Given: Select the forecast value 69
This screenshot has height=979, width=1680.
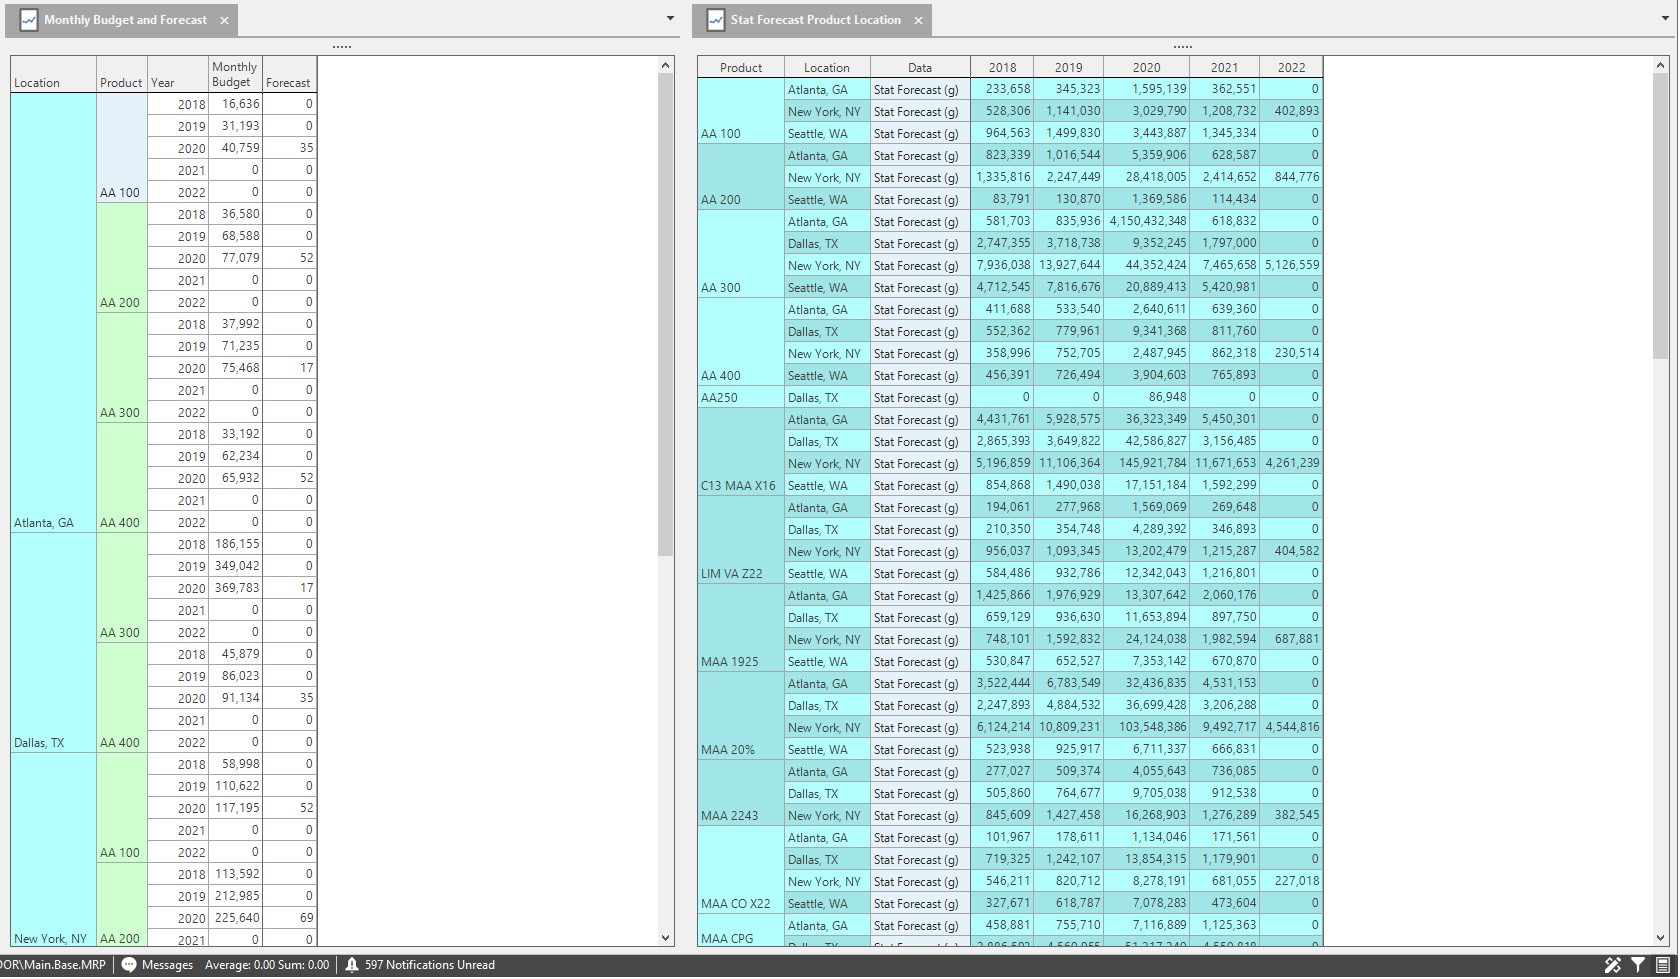Looking at the screenshot, I should click(x=290, y=918).
